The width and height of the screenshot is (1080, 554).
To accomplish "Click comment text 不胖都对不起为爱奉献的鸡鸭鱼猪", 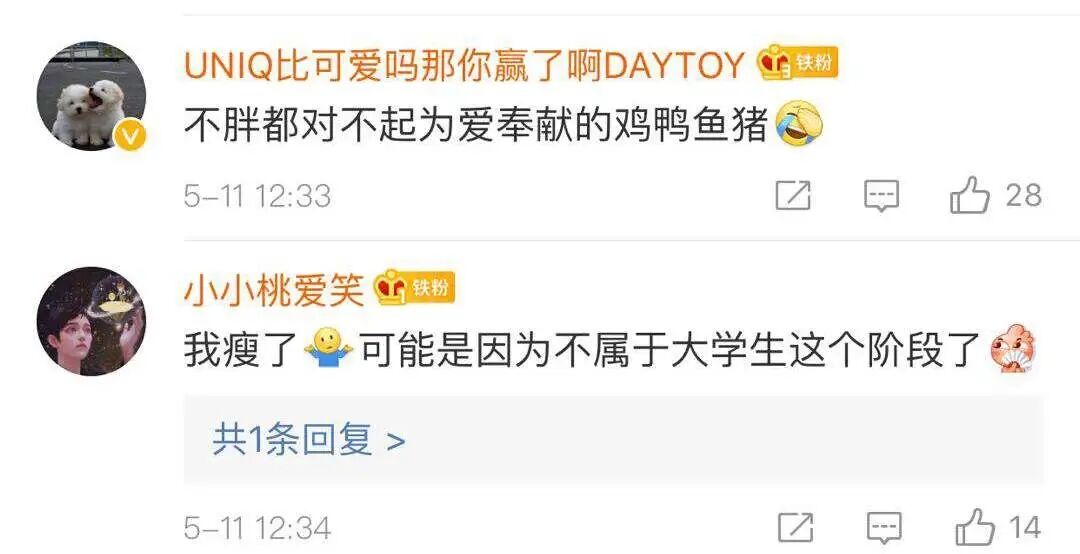I will click(x=476, y=127).
